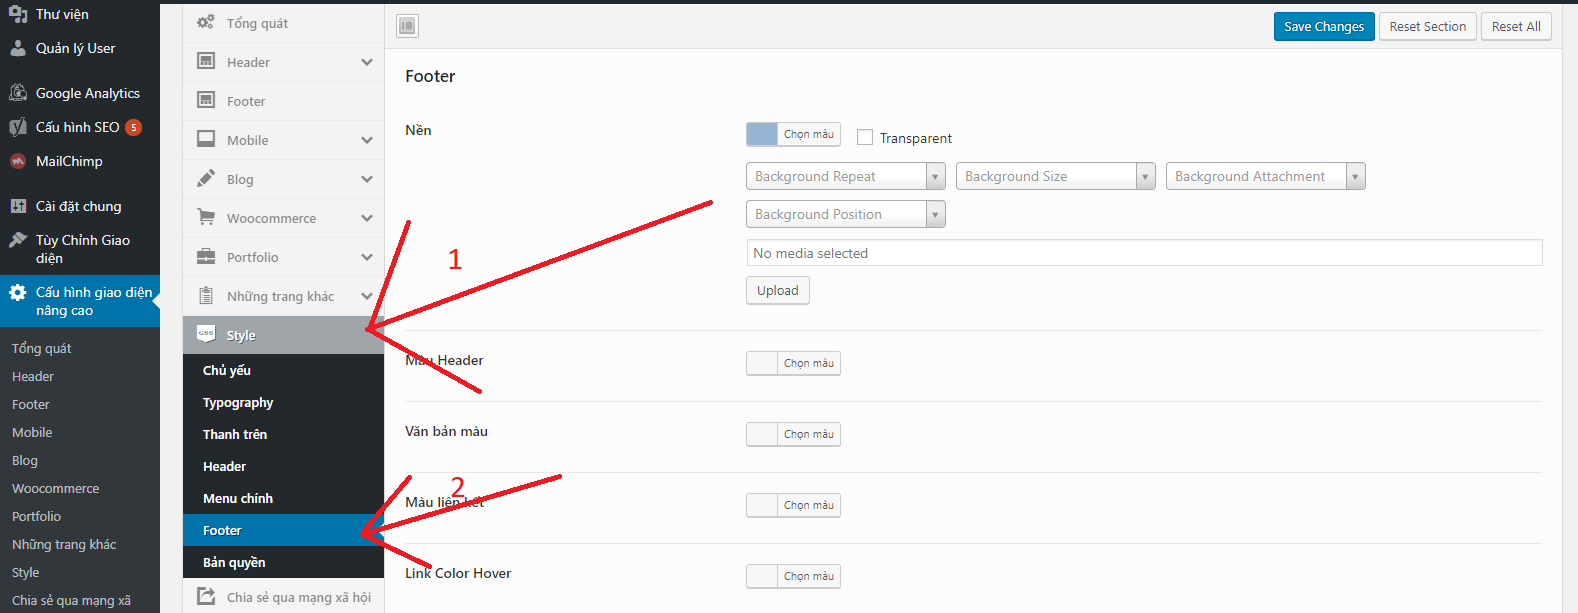Click Chọn màu for Link Color Hover
The height and width of the screenshot is (613, 1578).
[x=808, y=576]
